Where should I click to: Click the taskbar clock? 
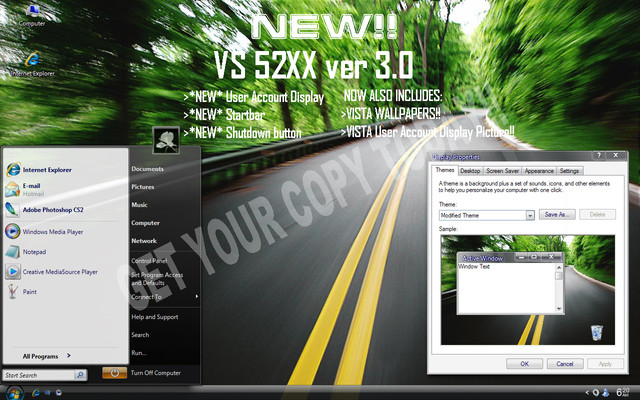[x=623, y=392]
